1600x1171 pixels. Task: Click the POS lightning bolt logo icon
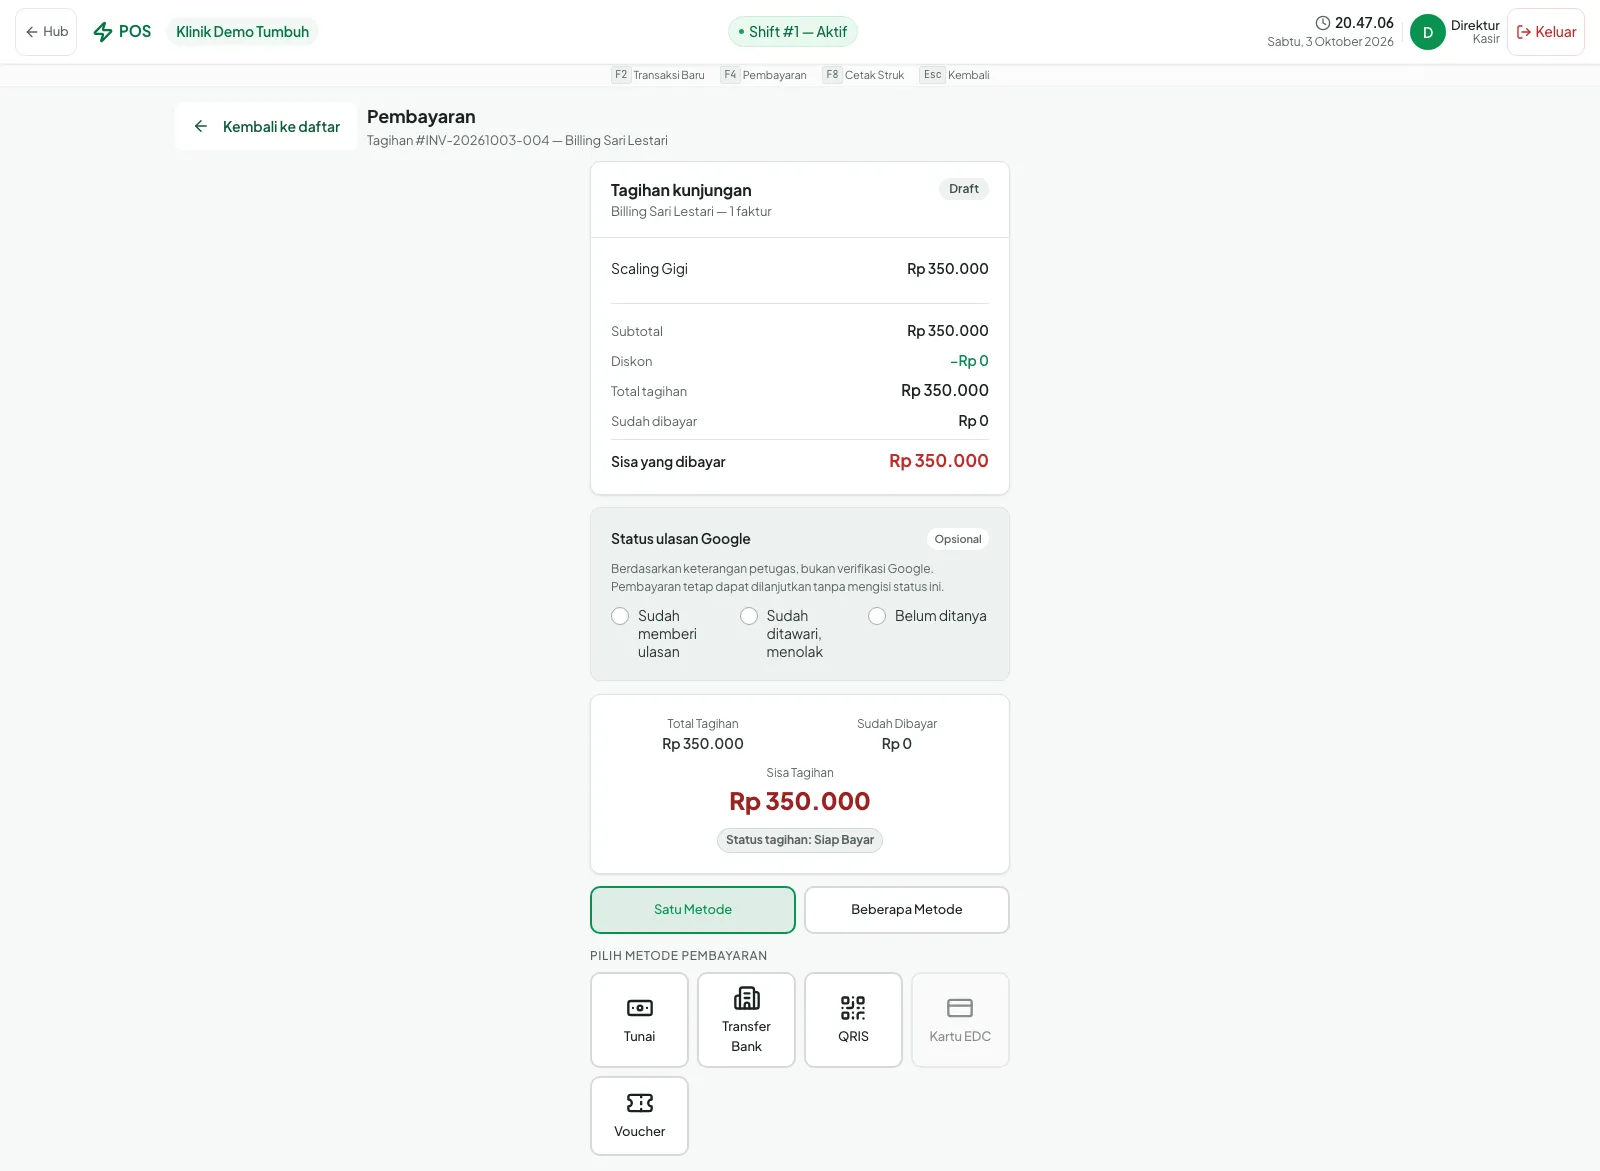click(x=103, y=32)
